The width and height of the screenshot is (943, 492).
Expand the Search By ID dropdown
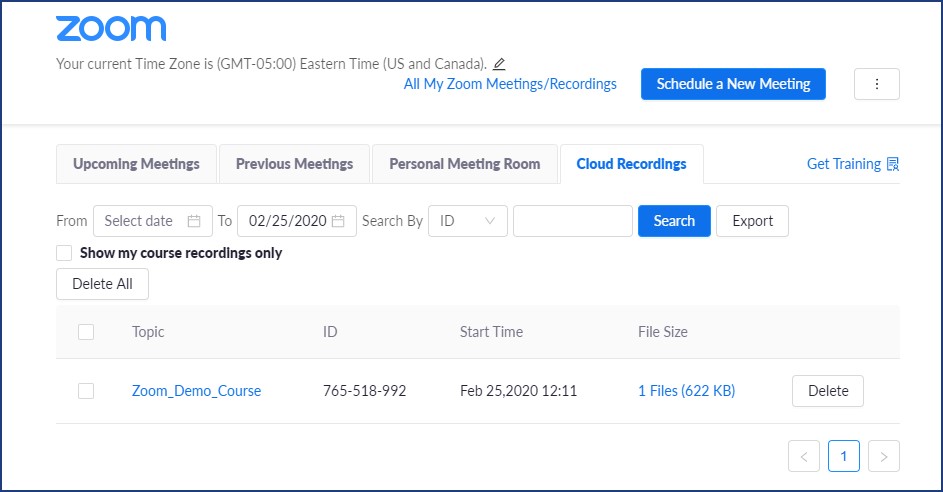[x=467, y=221]
